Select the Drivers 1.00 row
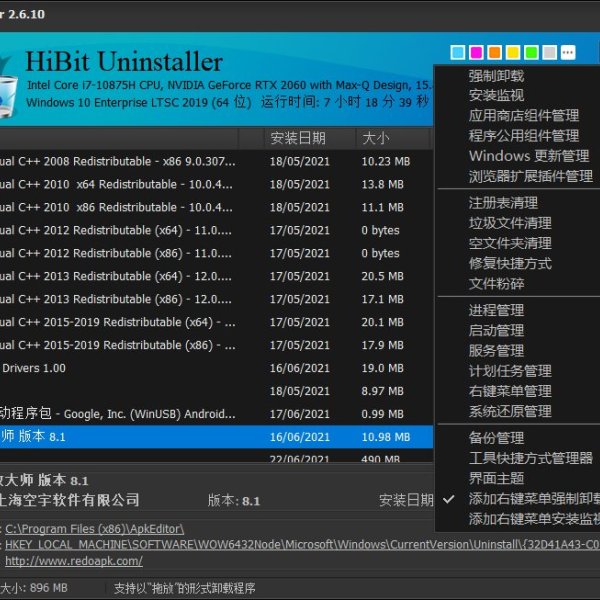Viewport: 600px width, 600px height. coord(217,368)
